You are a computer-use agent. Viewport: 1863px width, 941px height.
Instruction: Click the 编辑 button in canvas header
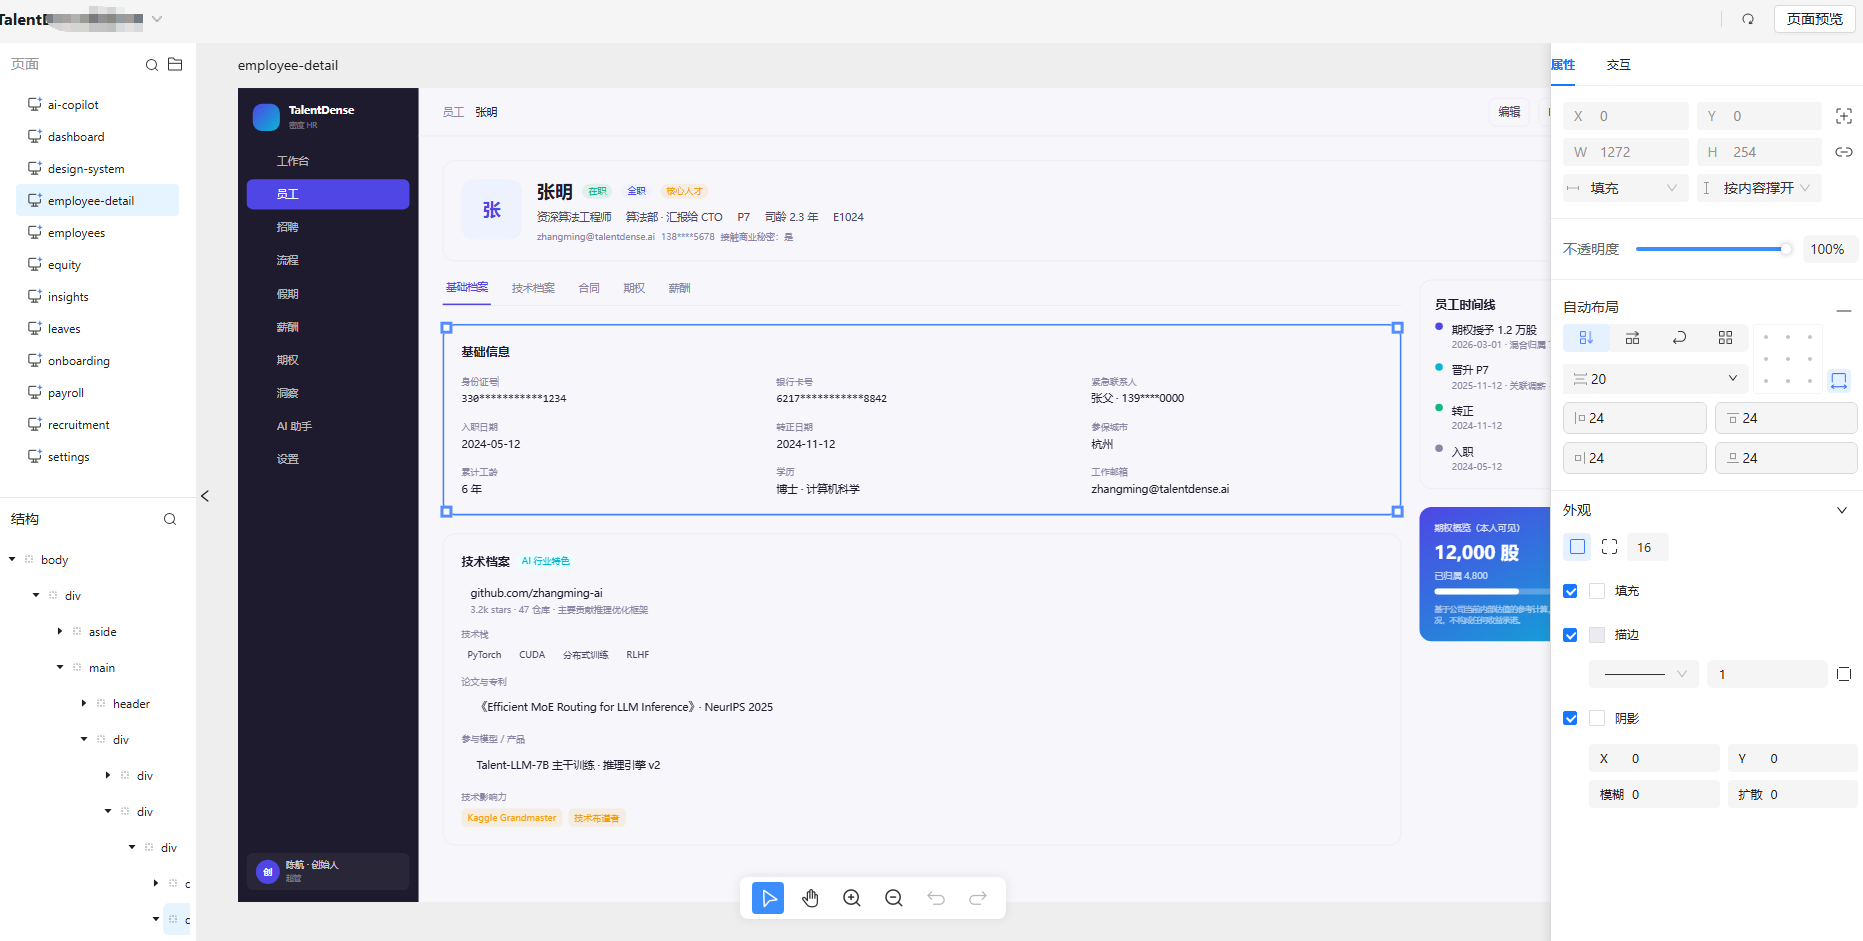point(1509,112)
